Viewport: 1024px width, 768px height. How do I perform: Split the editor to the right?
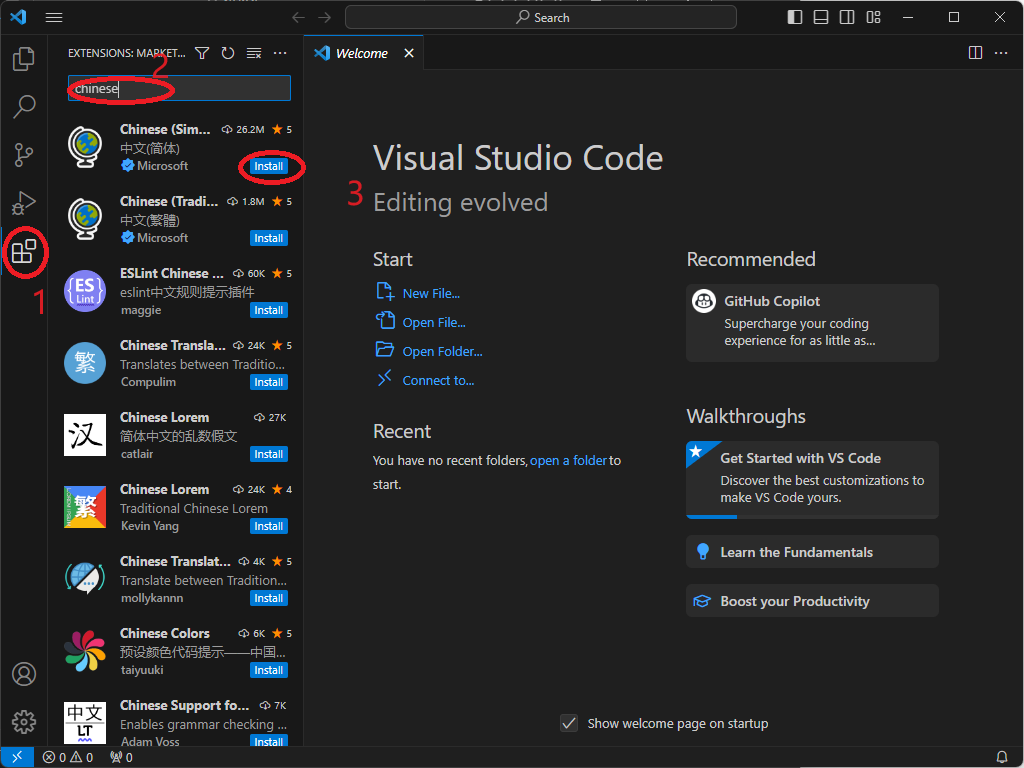pos(975,53)
